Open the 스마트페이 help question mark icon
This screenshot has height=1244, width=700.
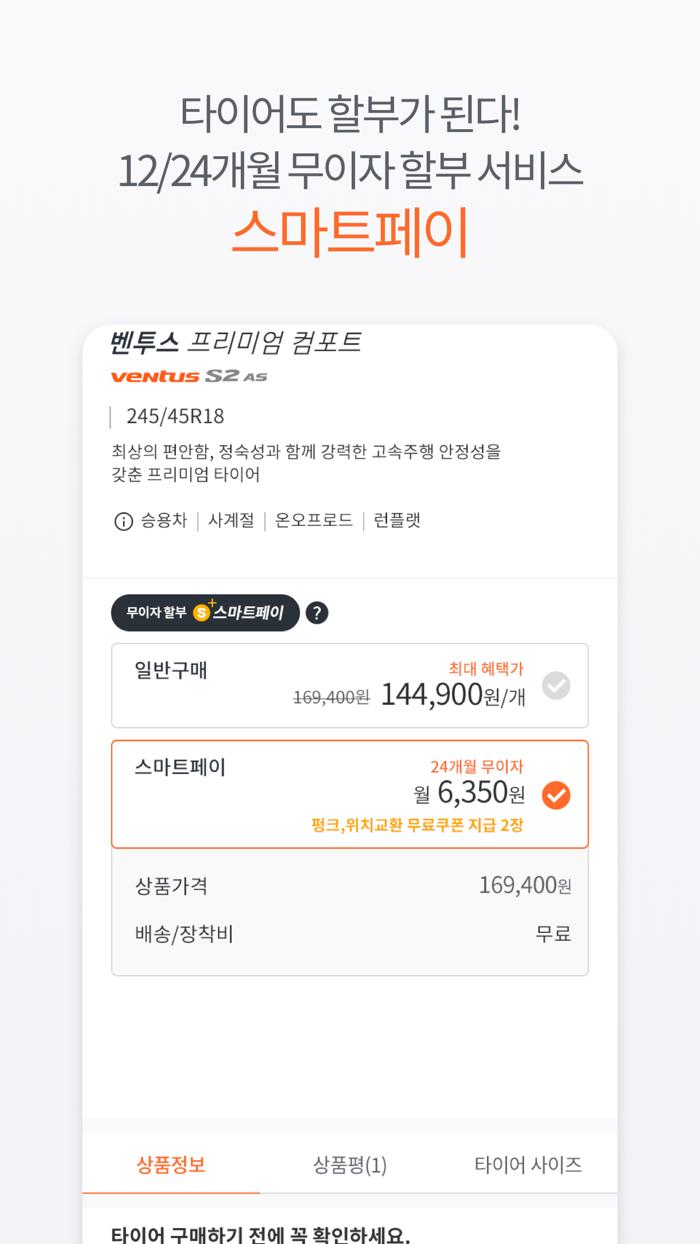click(x=316, y=612)
